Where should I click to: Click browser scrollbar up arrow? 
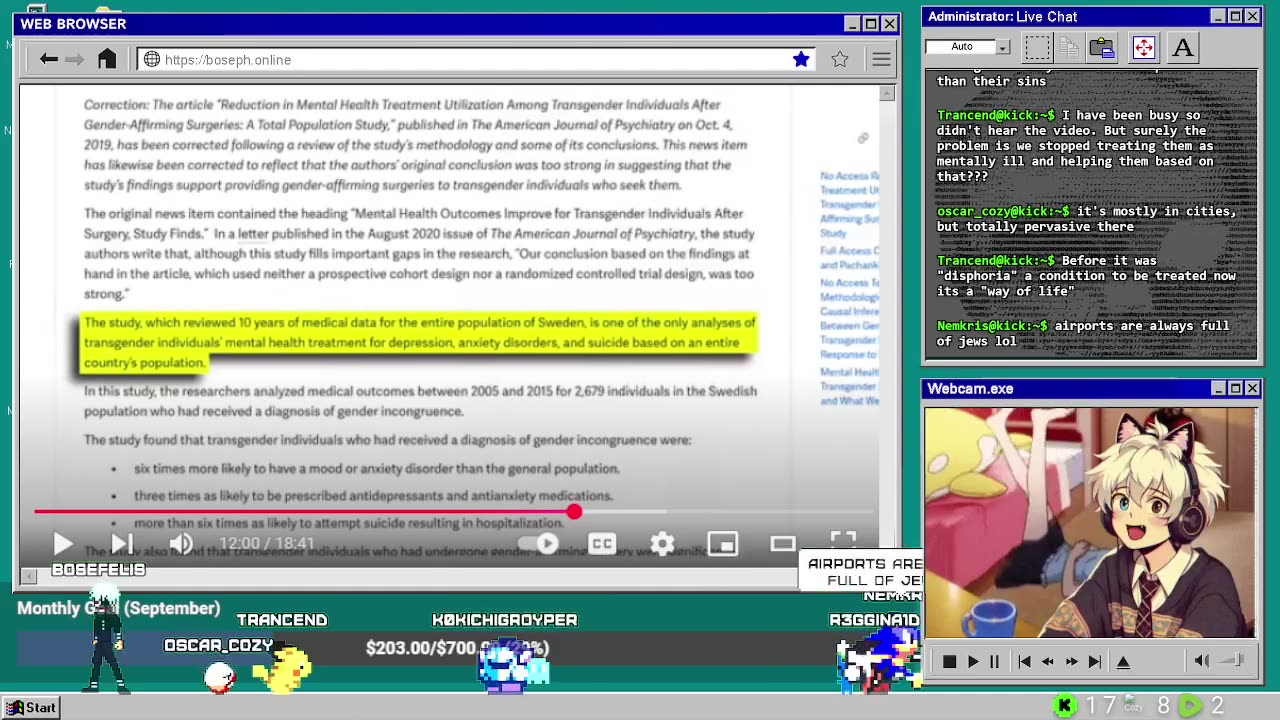click(887, 93)
